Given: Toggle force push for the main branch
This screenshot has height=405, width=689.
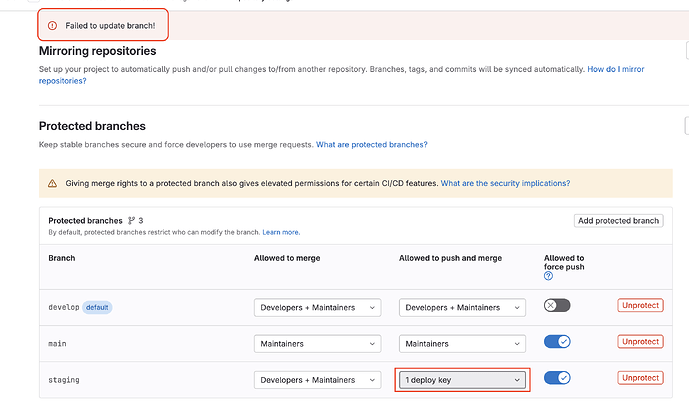Looking at the screenshot, I should pyautogui.click(x=557, y=342).
